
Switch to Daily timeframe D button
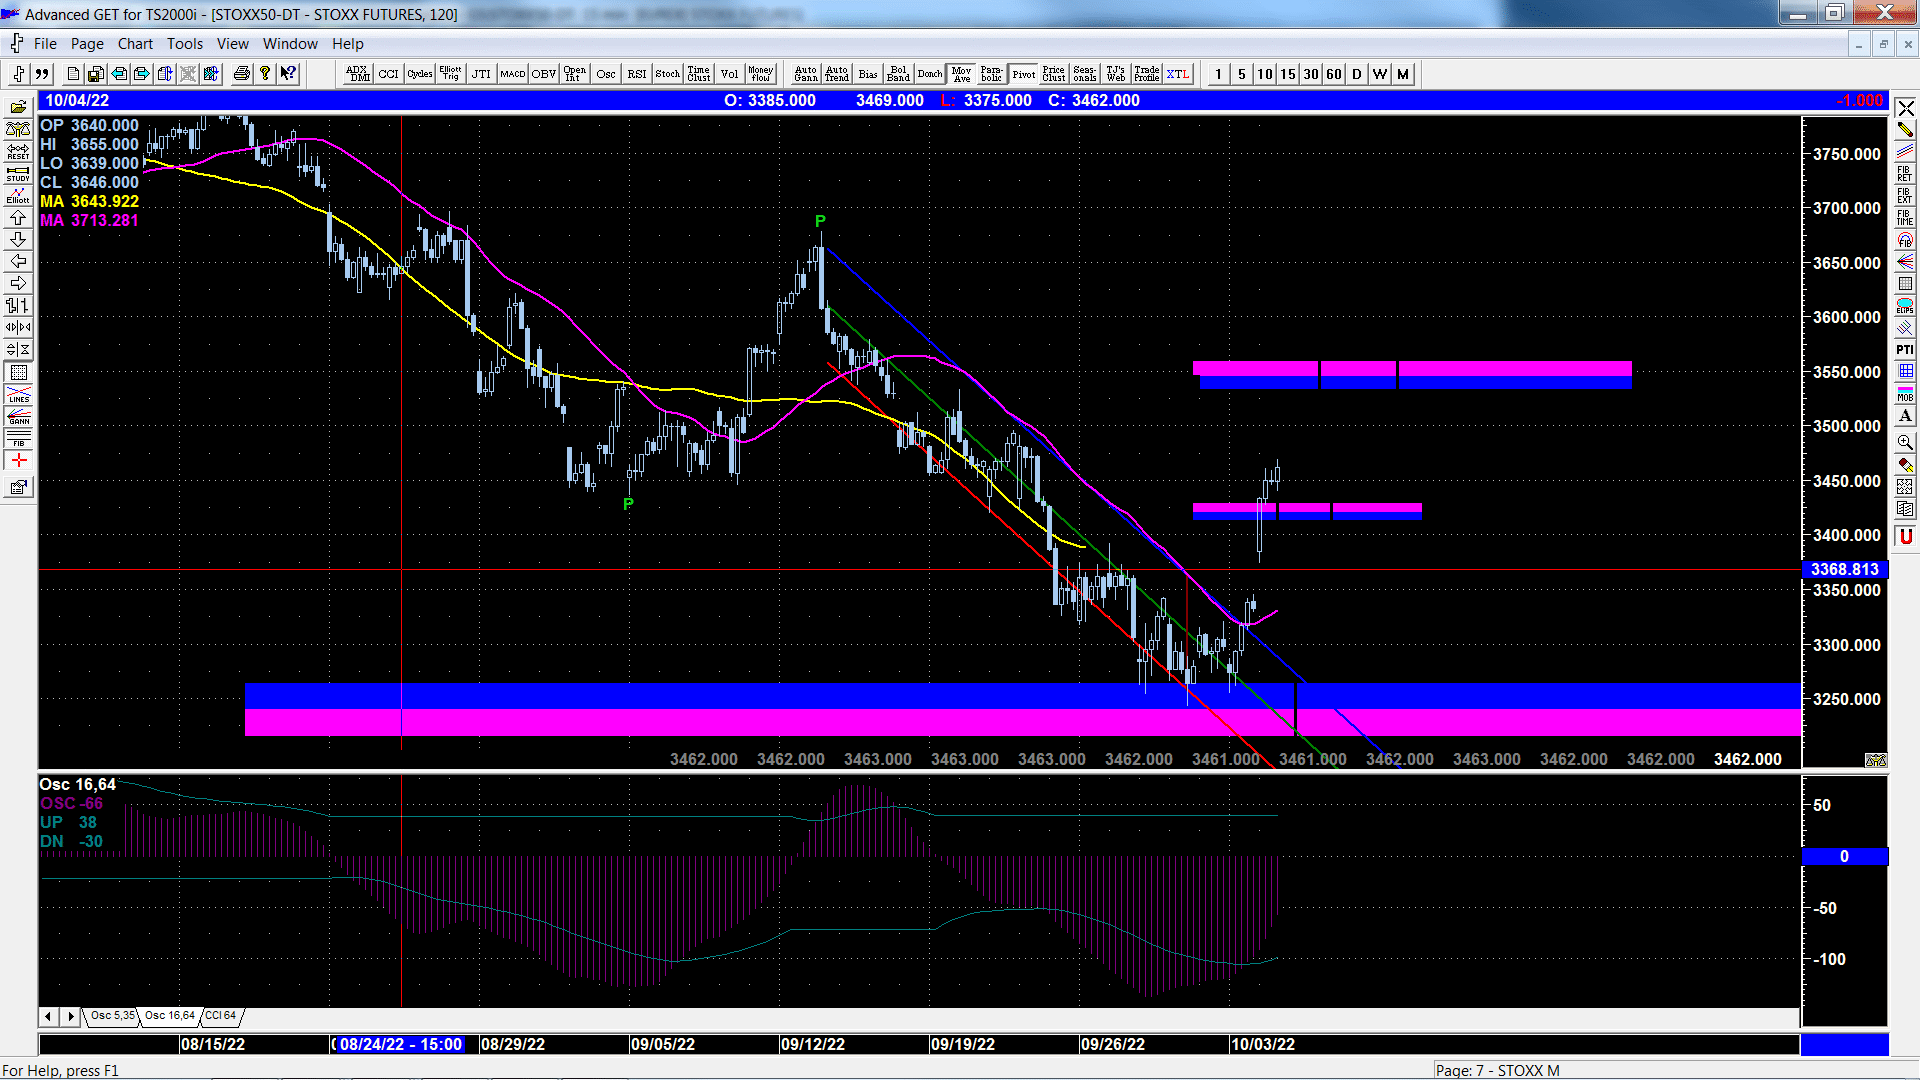(x=1357, y=74)
